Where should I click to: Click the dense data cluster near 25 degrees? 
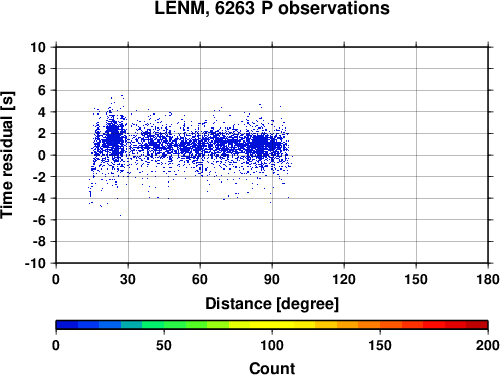[x=114, y=137]
